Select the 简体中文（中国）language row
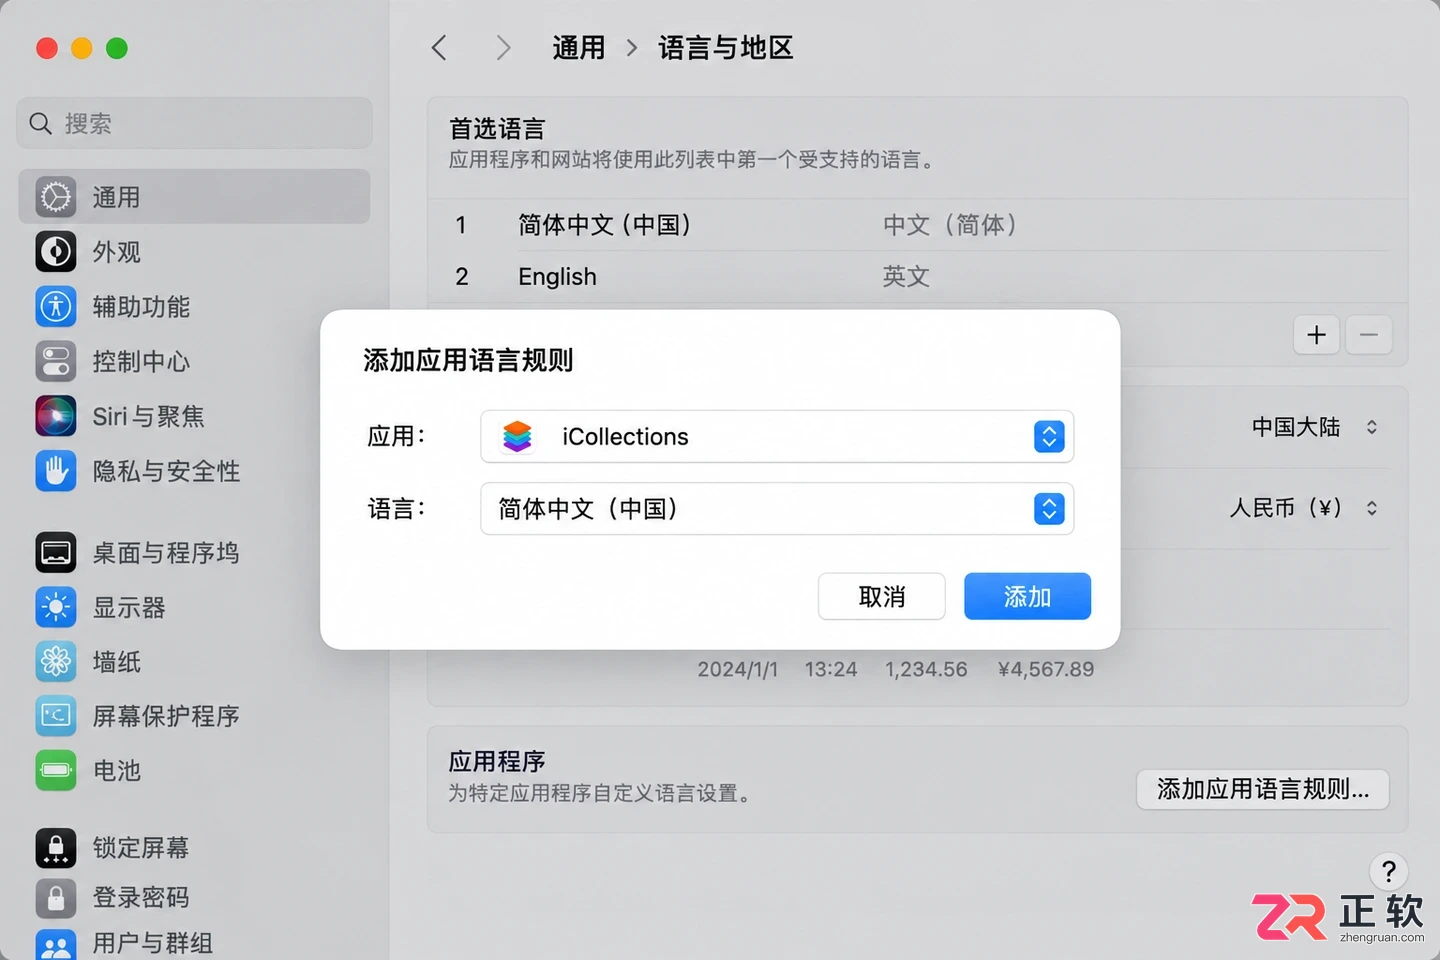1440x960 pixels. (x=917, y=225)
